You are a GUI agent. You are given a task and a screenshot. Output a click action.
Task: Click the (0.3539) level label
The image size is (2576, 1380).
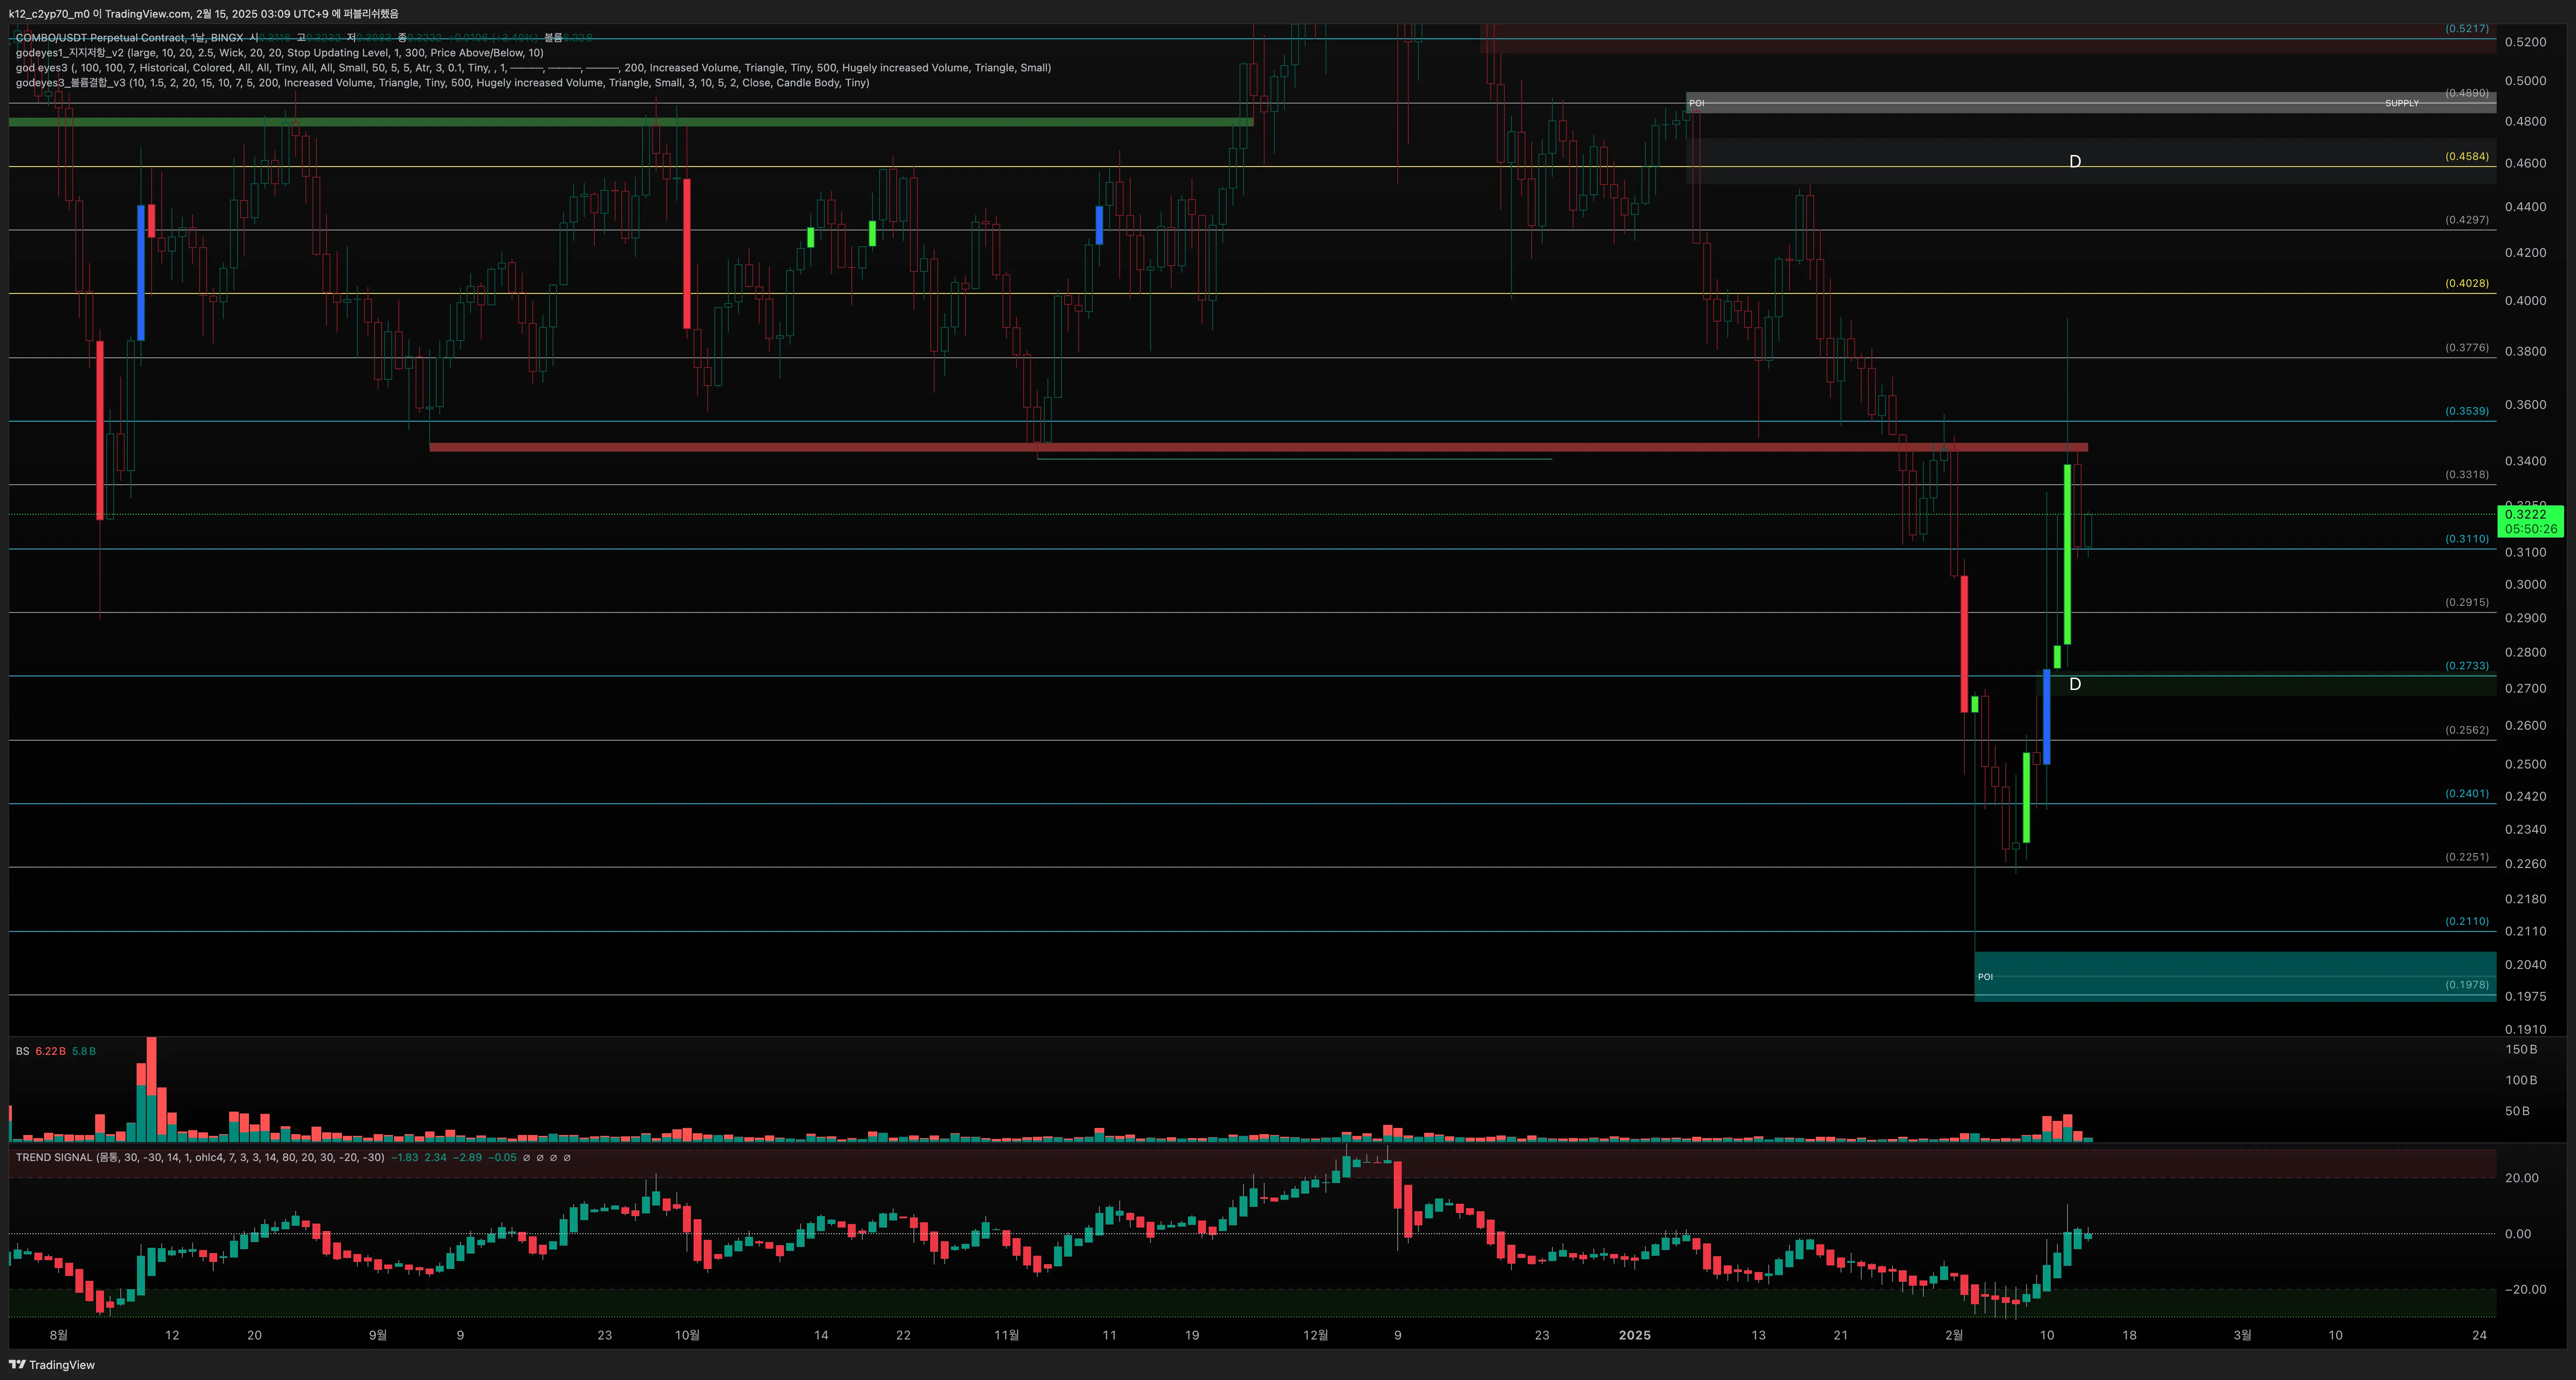click(2467, 411)
